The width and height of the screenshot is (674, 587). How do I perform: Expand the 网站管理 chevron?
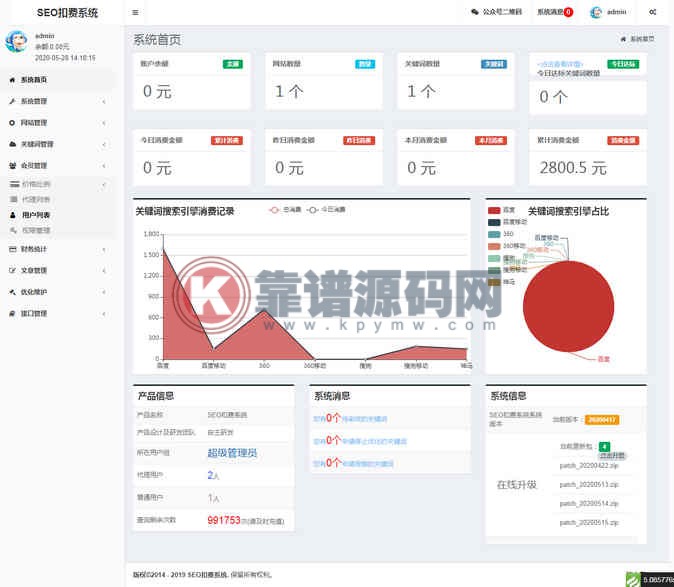(104, 123)
